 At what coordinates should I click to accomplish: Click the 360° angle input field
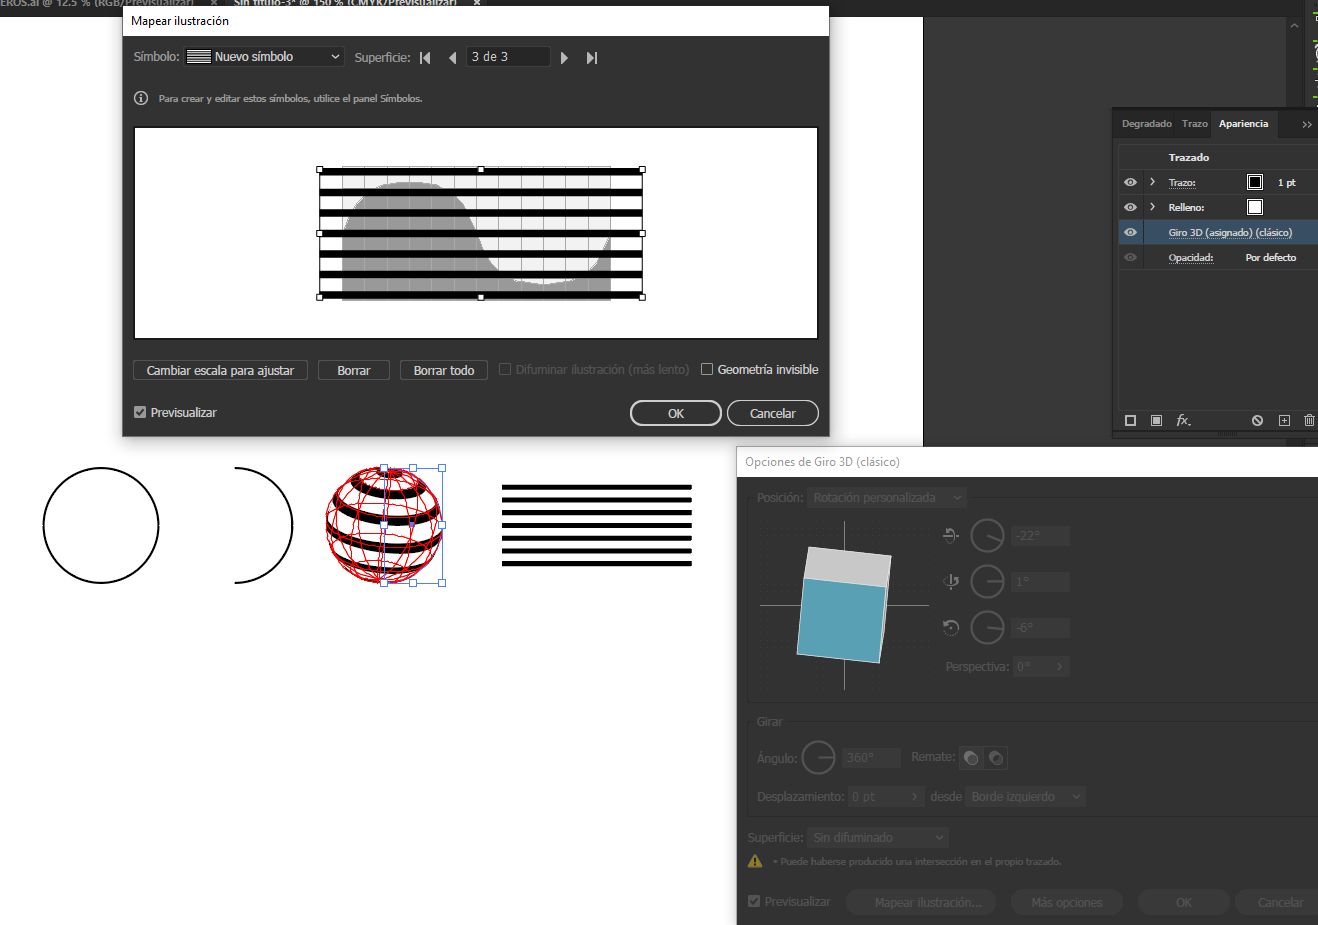[871, 758]
